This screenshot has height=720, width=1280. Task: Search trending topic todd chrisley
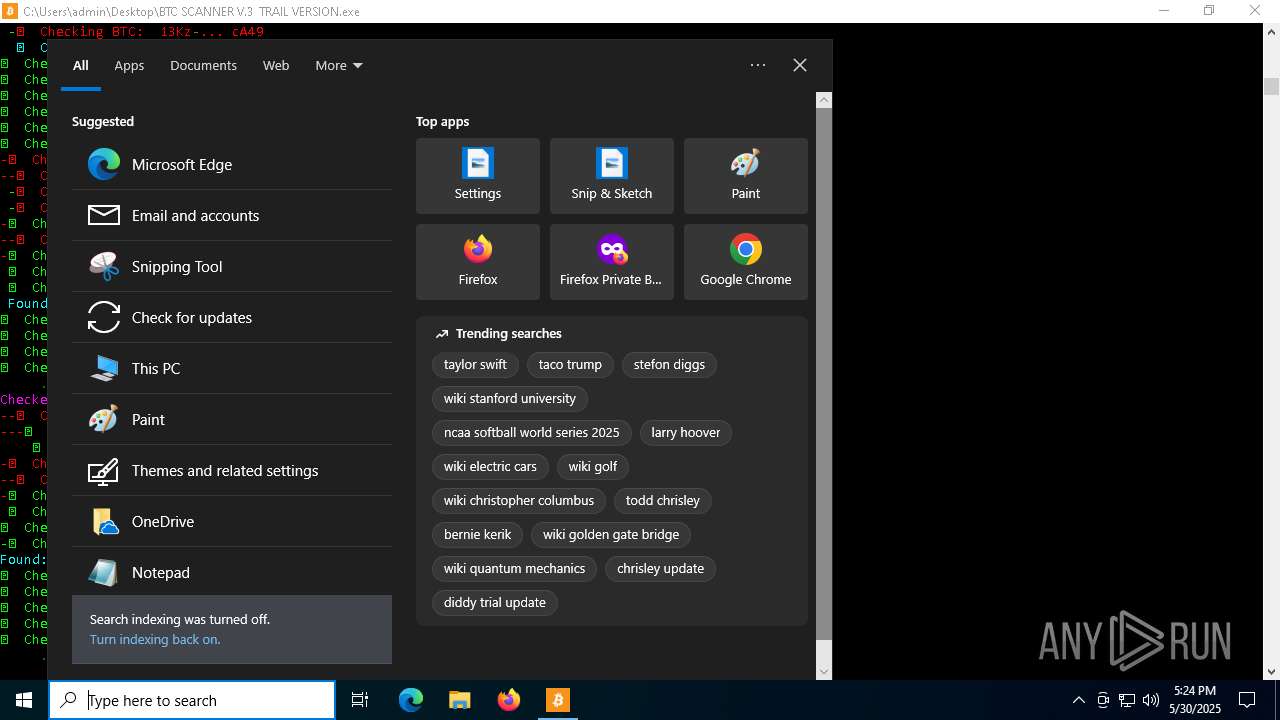point(663,501)
